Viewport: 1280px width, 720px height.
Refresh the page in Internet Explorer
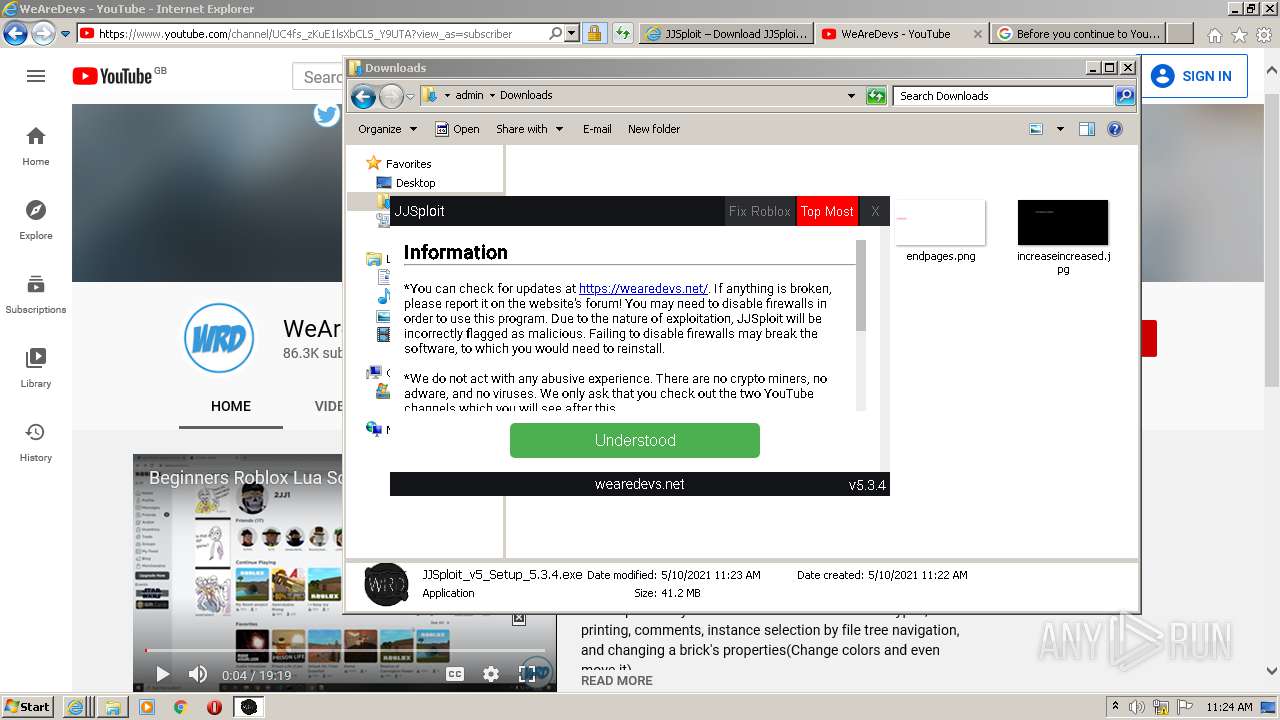622,33
